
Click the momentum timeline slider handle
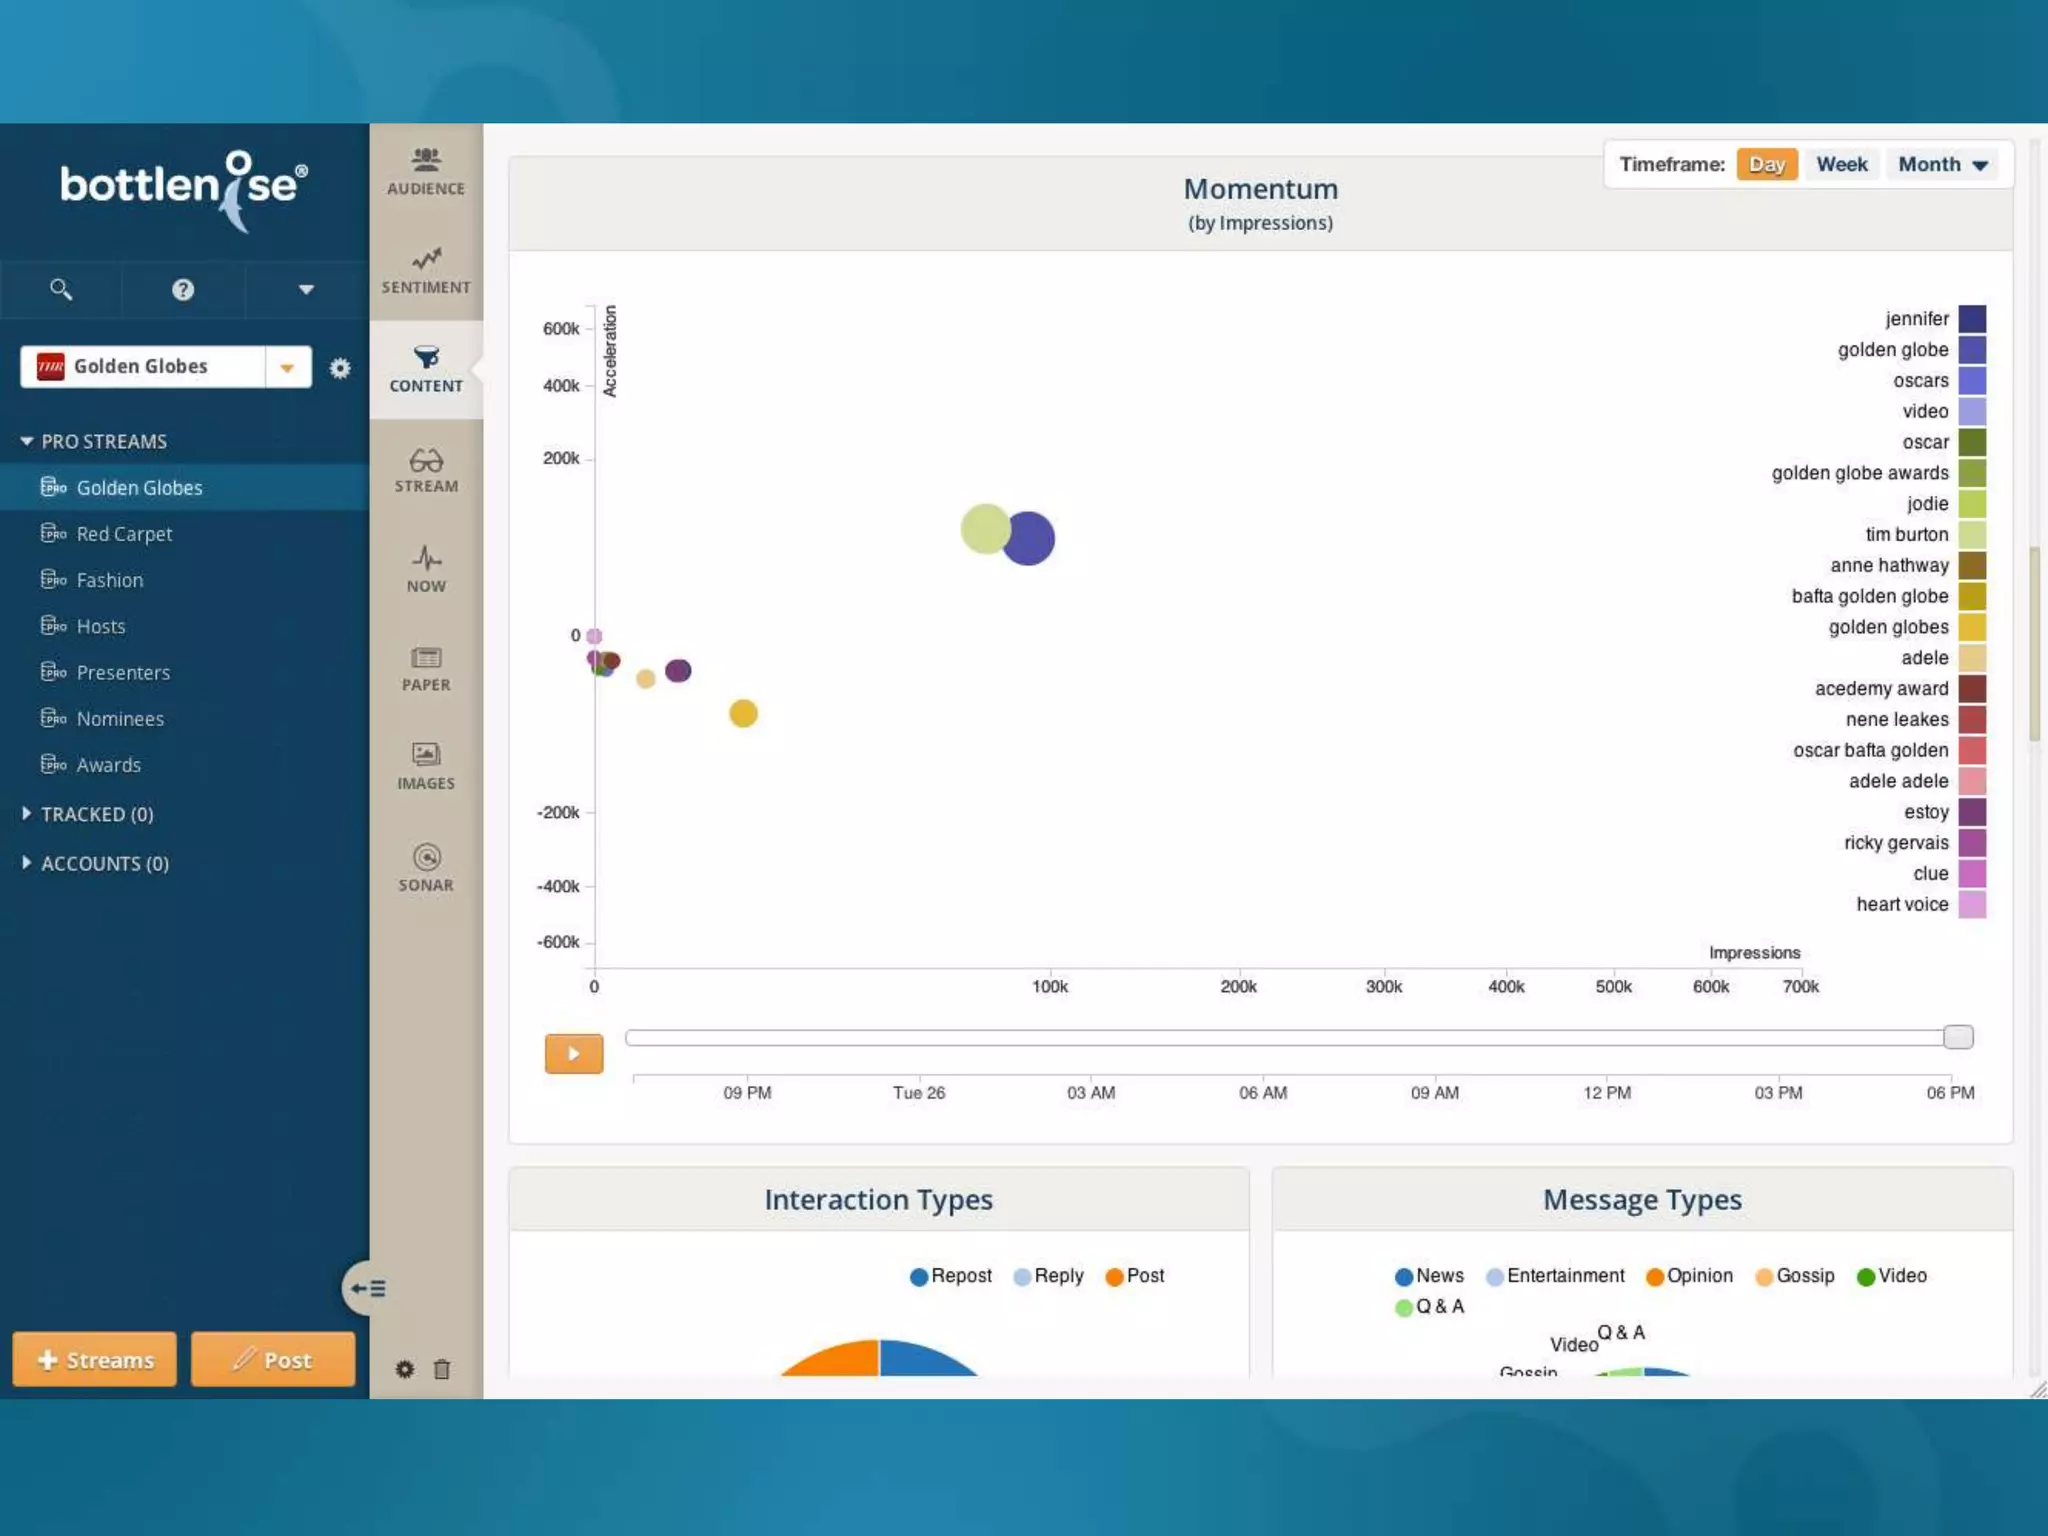tap(1957, 1037)
